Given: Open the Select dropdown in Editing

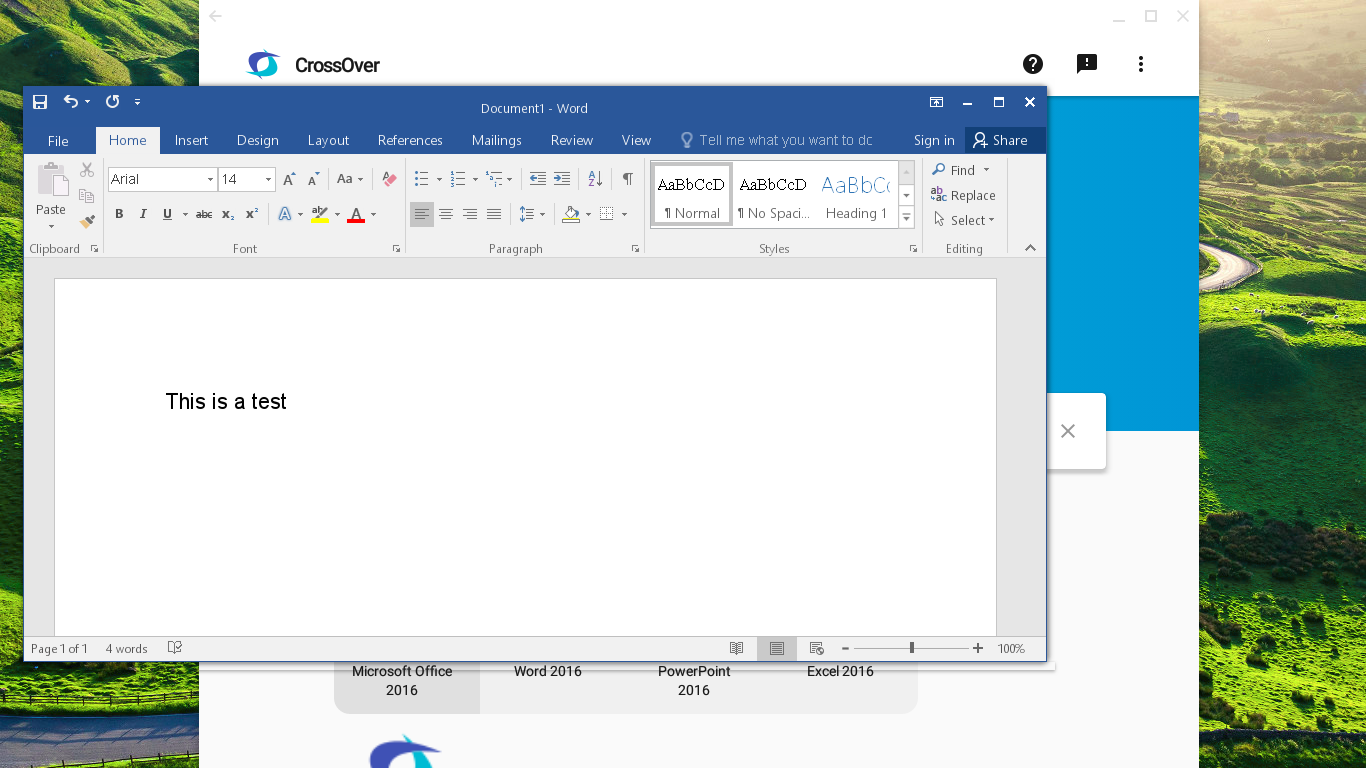Looking at the screenshot, I should tap(964, 220).
